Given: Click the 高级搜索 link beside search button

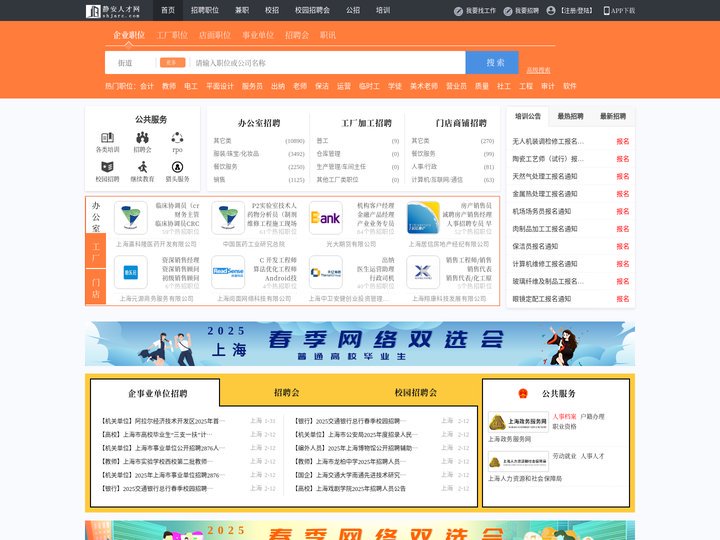Looking at the screenshot, I should [538, 70].
